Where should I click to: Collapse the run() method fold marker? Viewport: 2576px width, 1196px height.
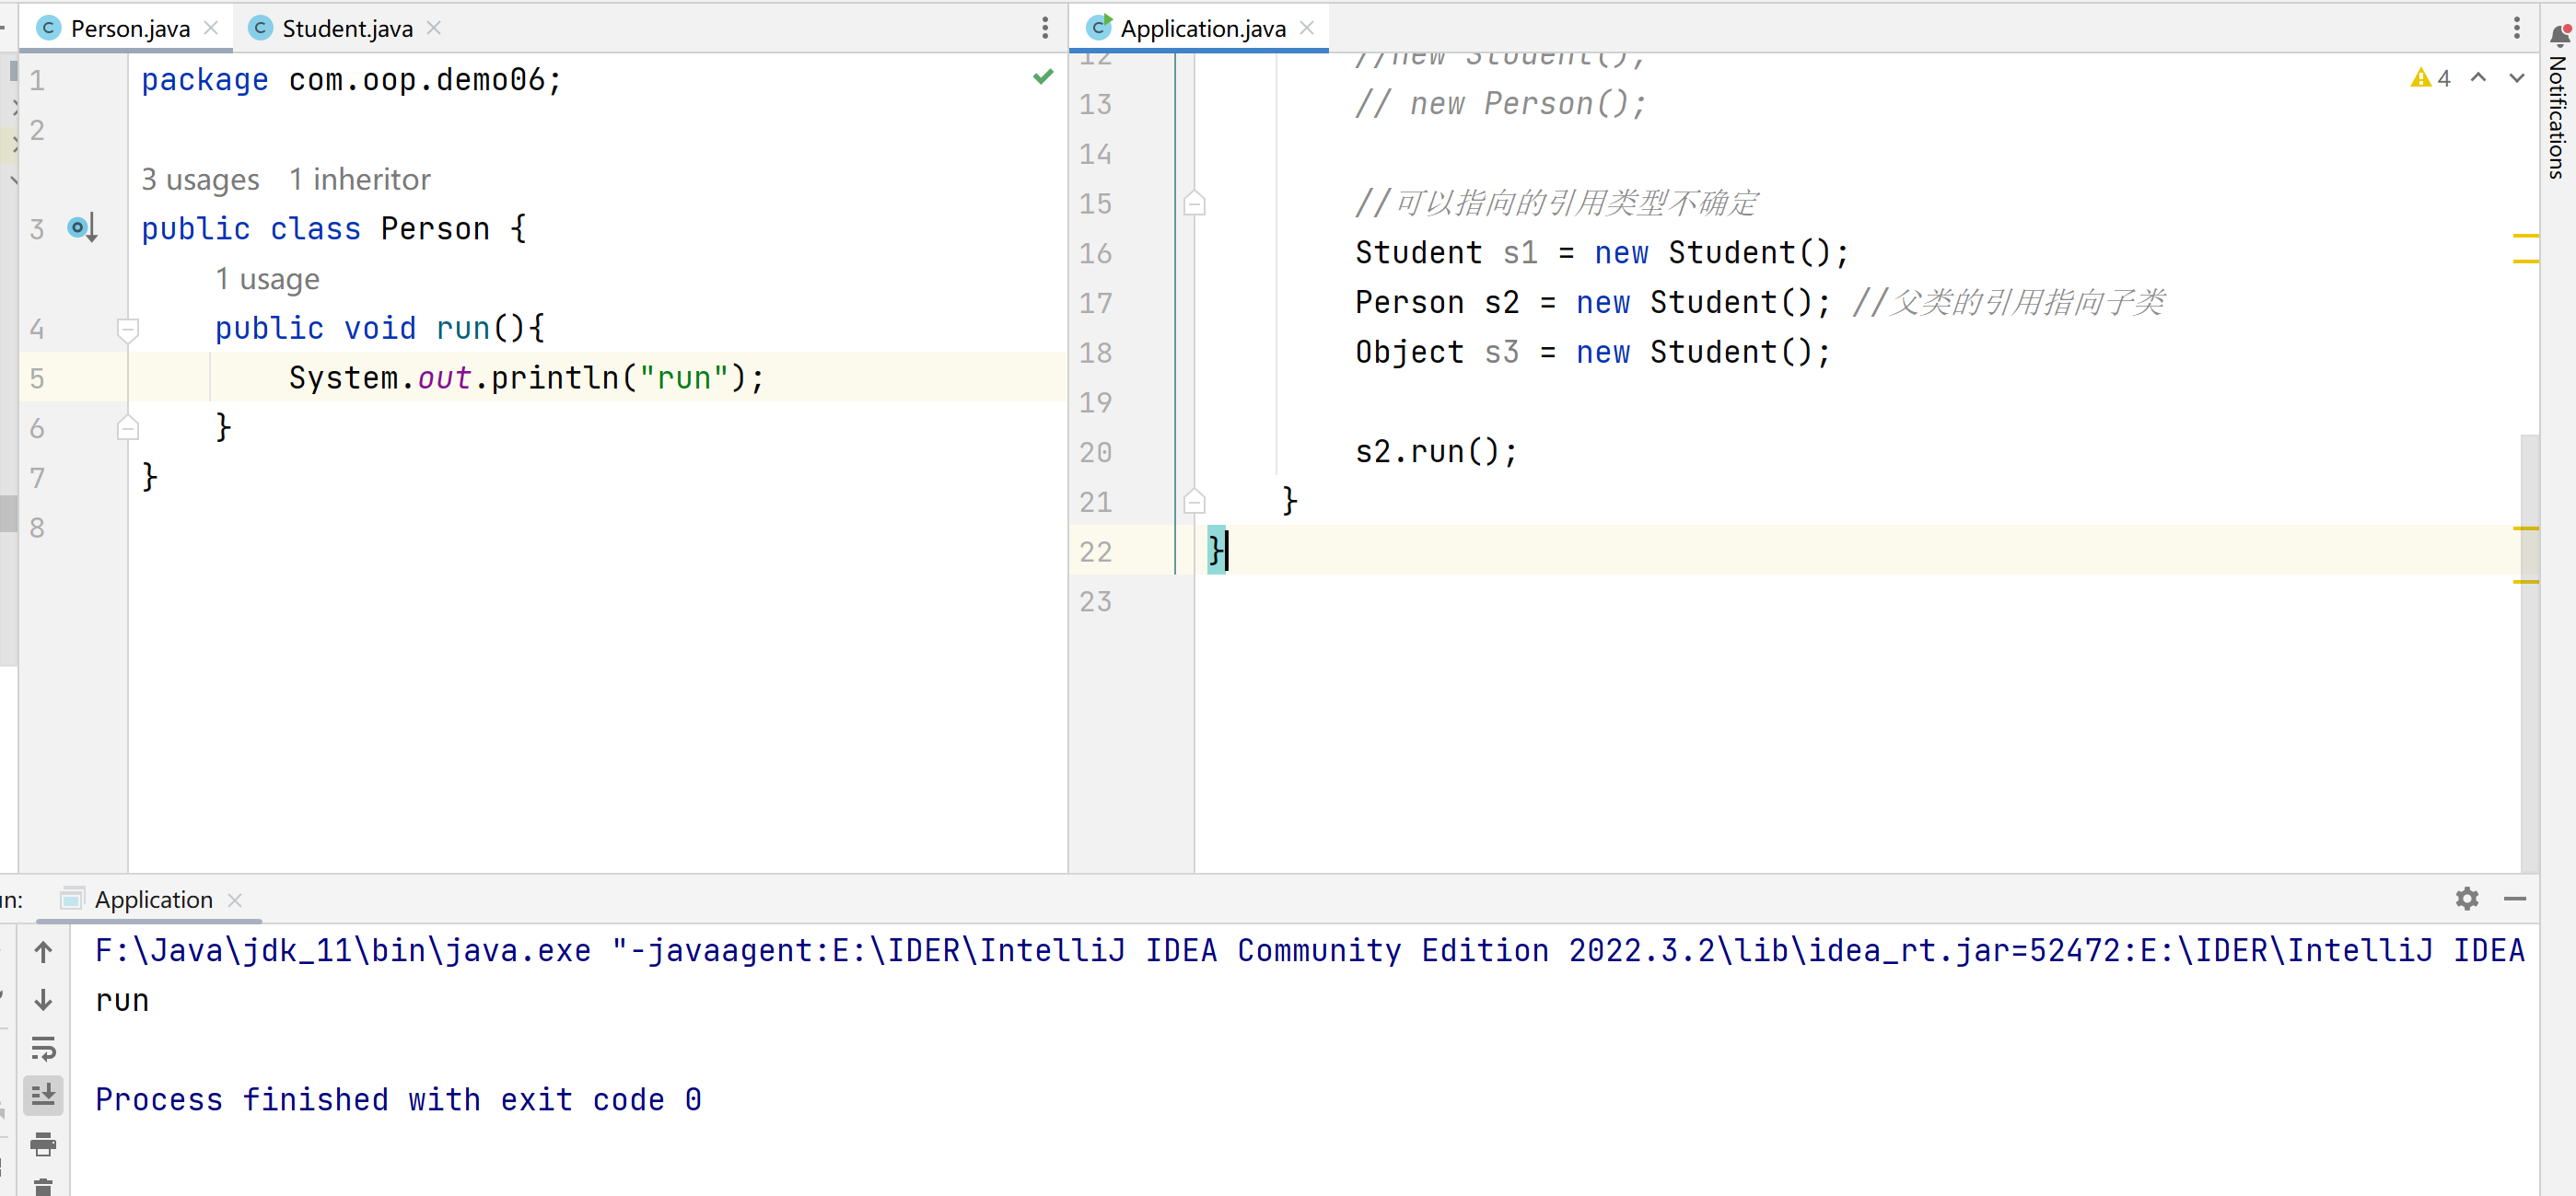coord(127,328)
